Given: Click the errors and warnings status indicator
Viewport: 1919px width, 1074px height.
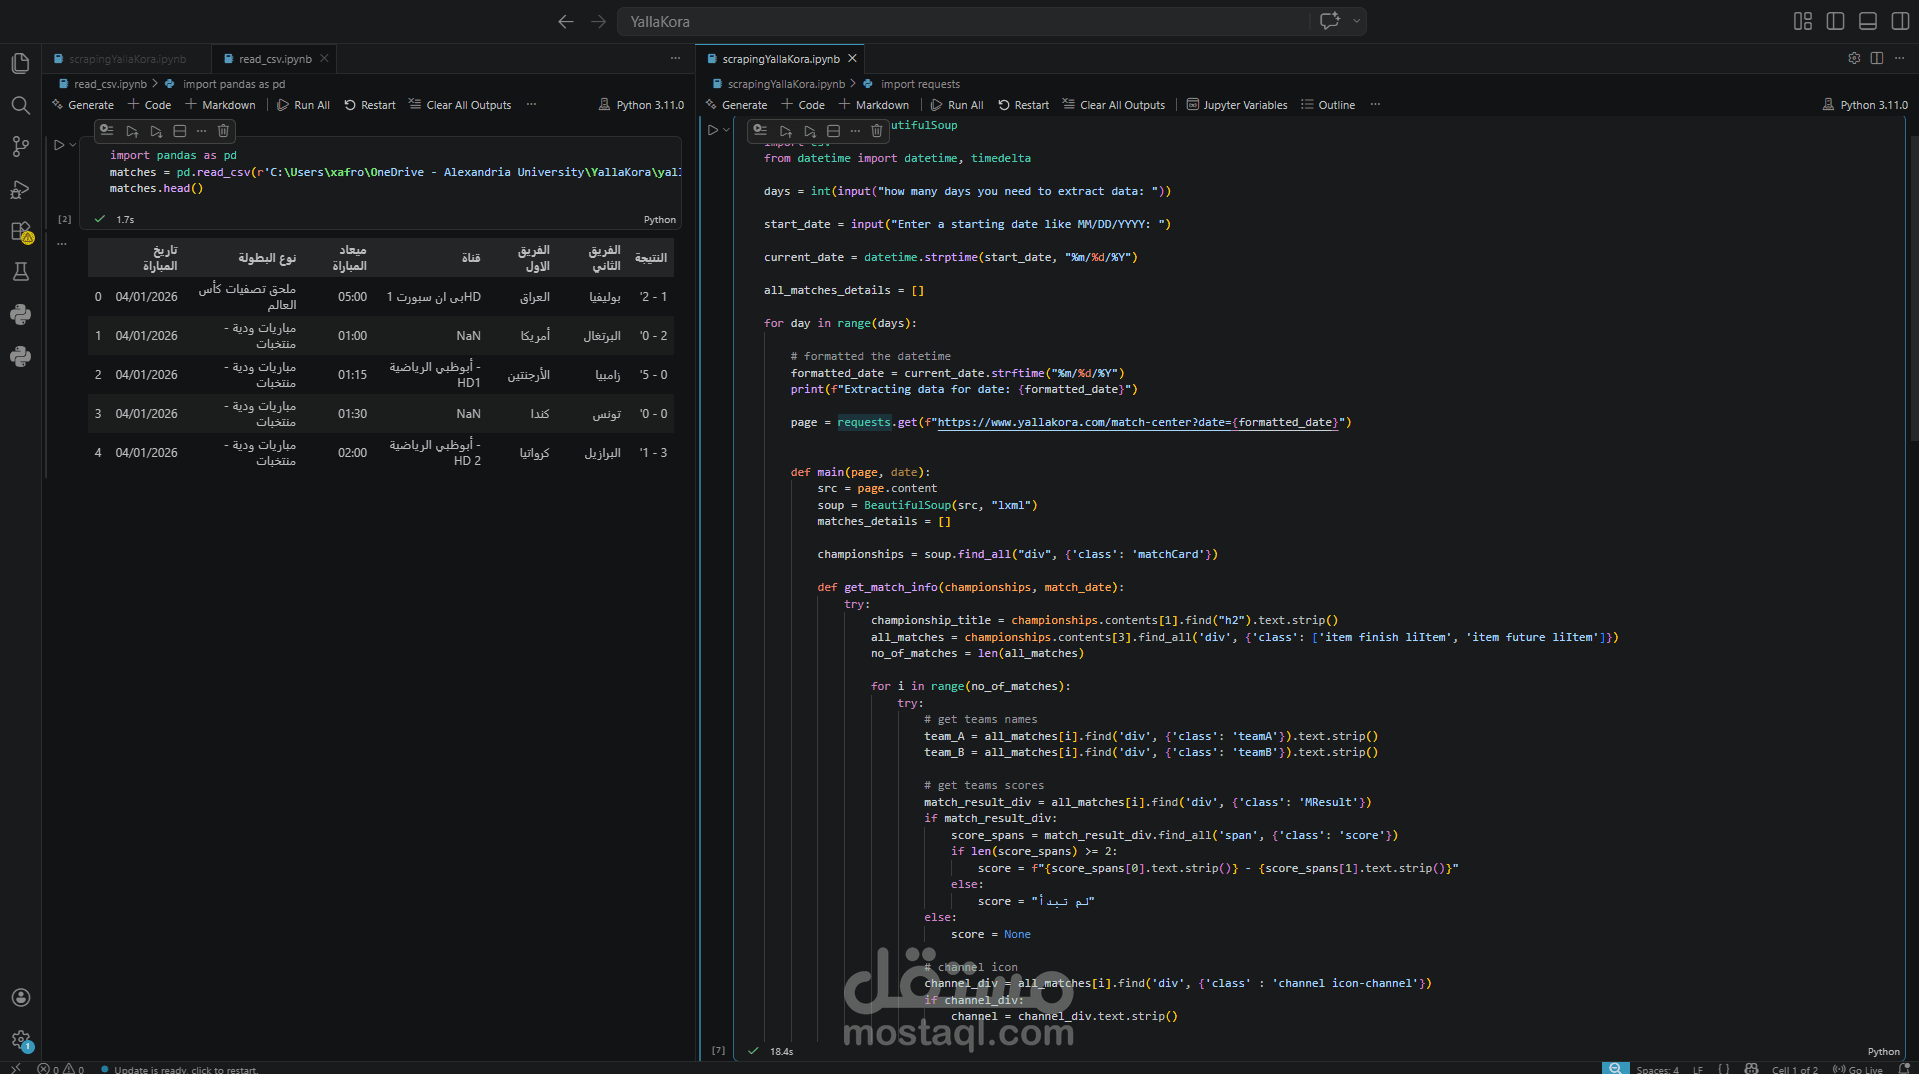Looking at the screenshot, I should 61,1068.
